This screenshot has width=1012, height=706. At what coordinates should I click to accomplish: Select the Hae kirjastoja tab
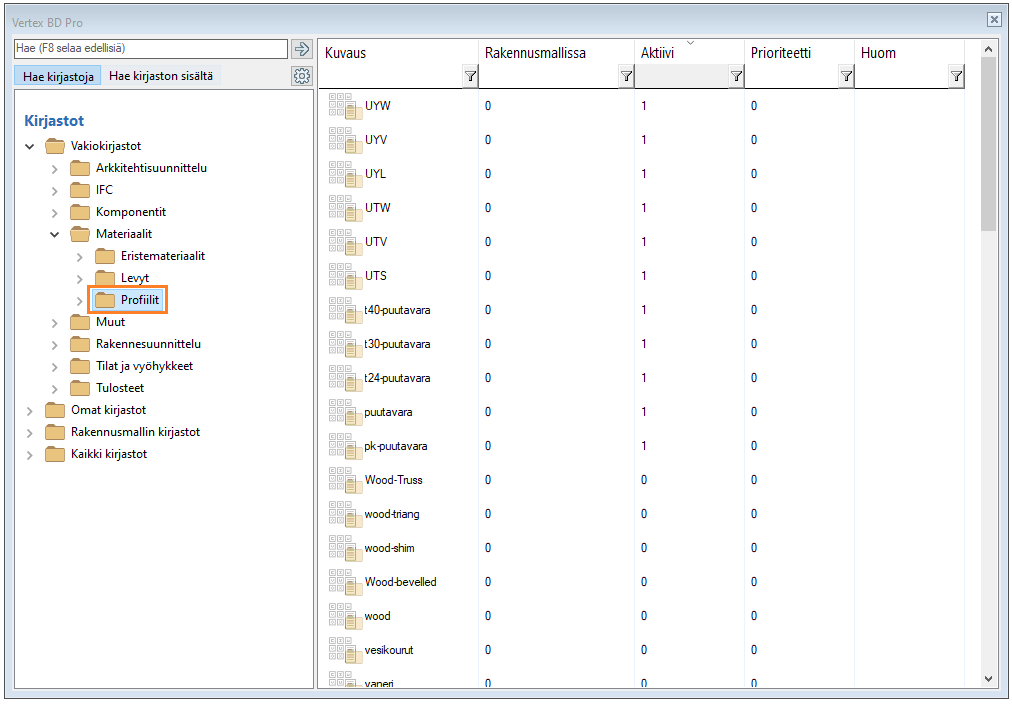(58, 76)
